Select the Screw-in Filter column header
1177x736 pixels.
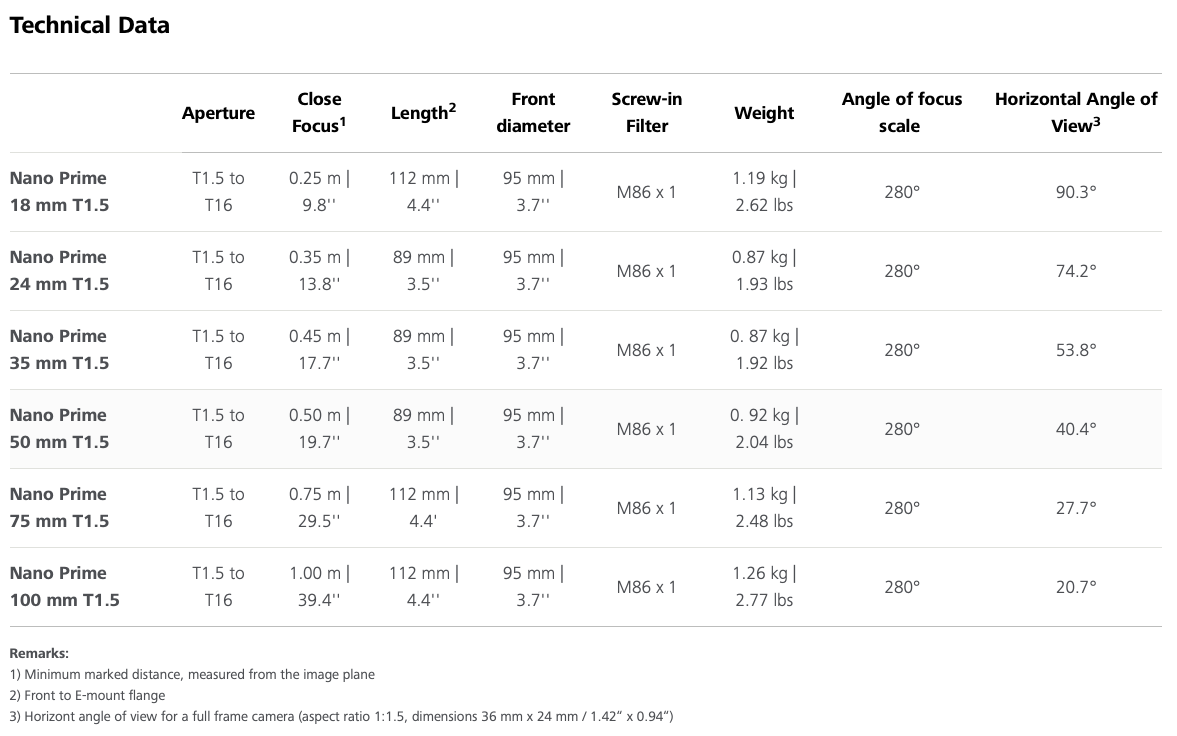(646, 112)
